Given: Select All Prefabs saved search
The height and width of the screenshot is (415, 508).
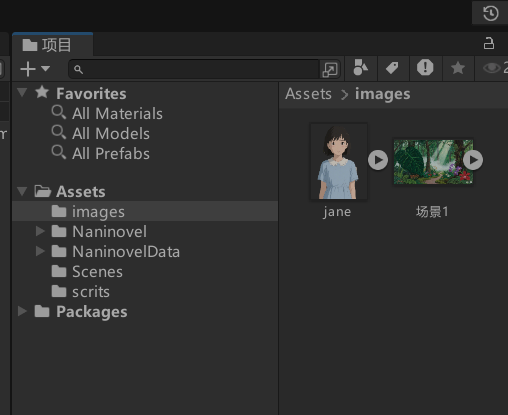Looking at the screenshot, I should click(x=101, y=153).
